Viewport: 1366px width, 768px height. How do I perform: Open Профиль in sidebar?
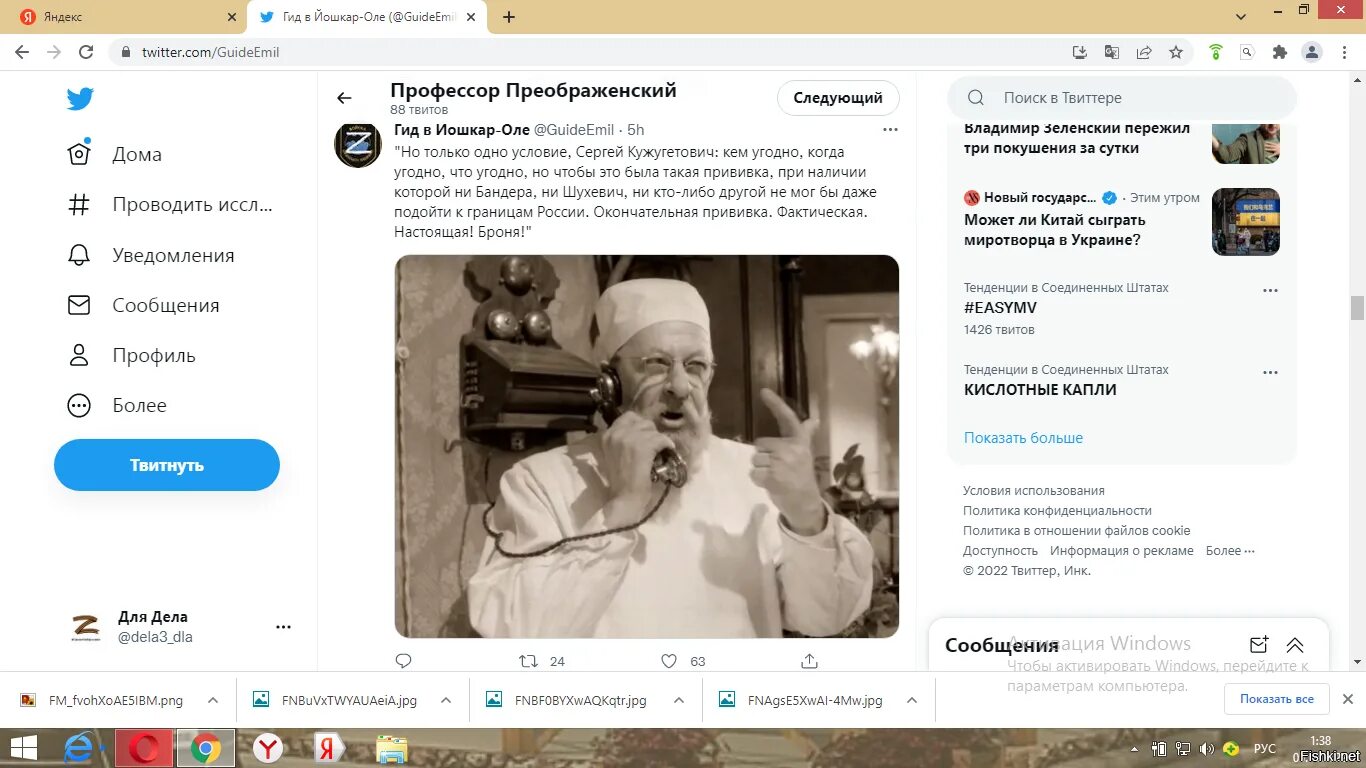pyautogui.click(x=131, y=355)
